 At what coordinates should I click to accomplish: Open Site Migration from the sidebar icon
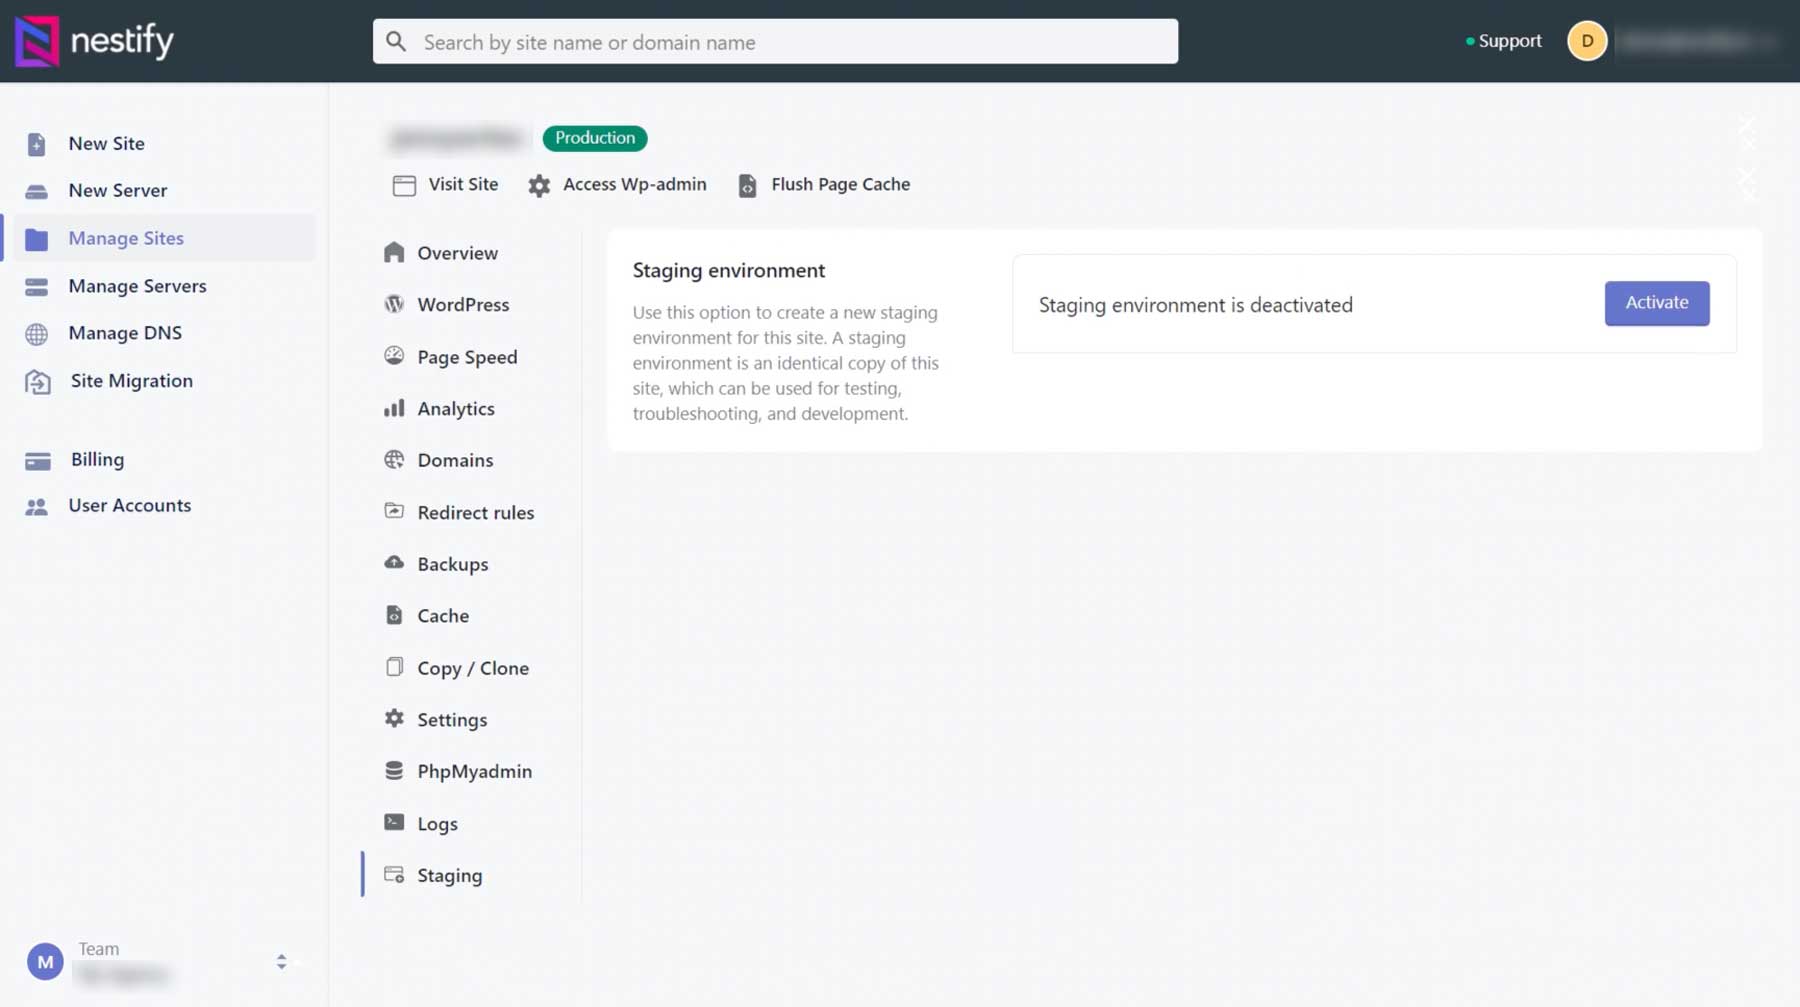(x=37, y=380)
